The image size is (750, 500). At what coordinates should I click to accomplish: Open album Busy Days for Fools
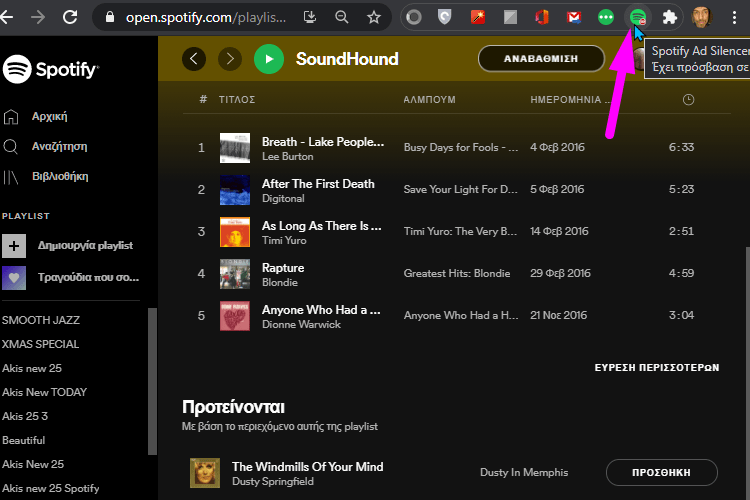pyautogui.click(x=461, y=147)
